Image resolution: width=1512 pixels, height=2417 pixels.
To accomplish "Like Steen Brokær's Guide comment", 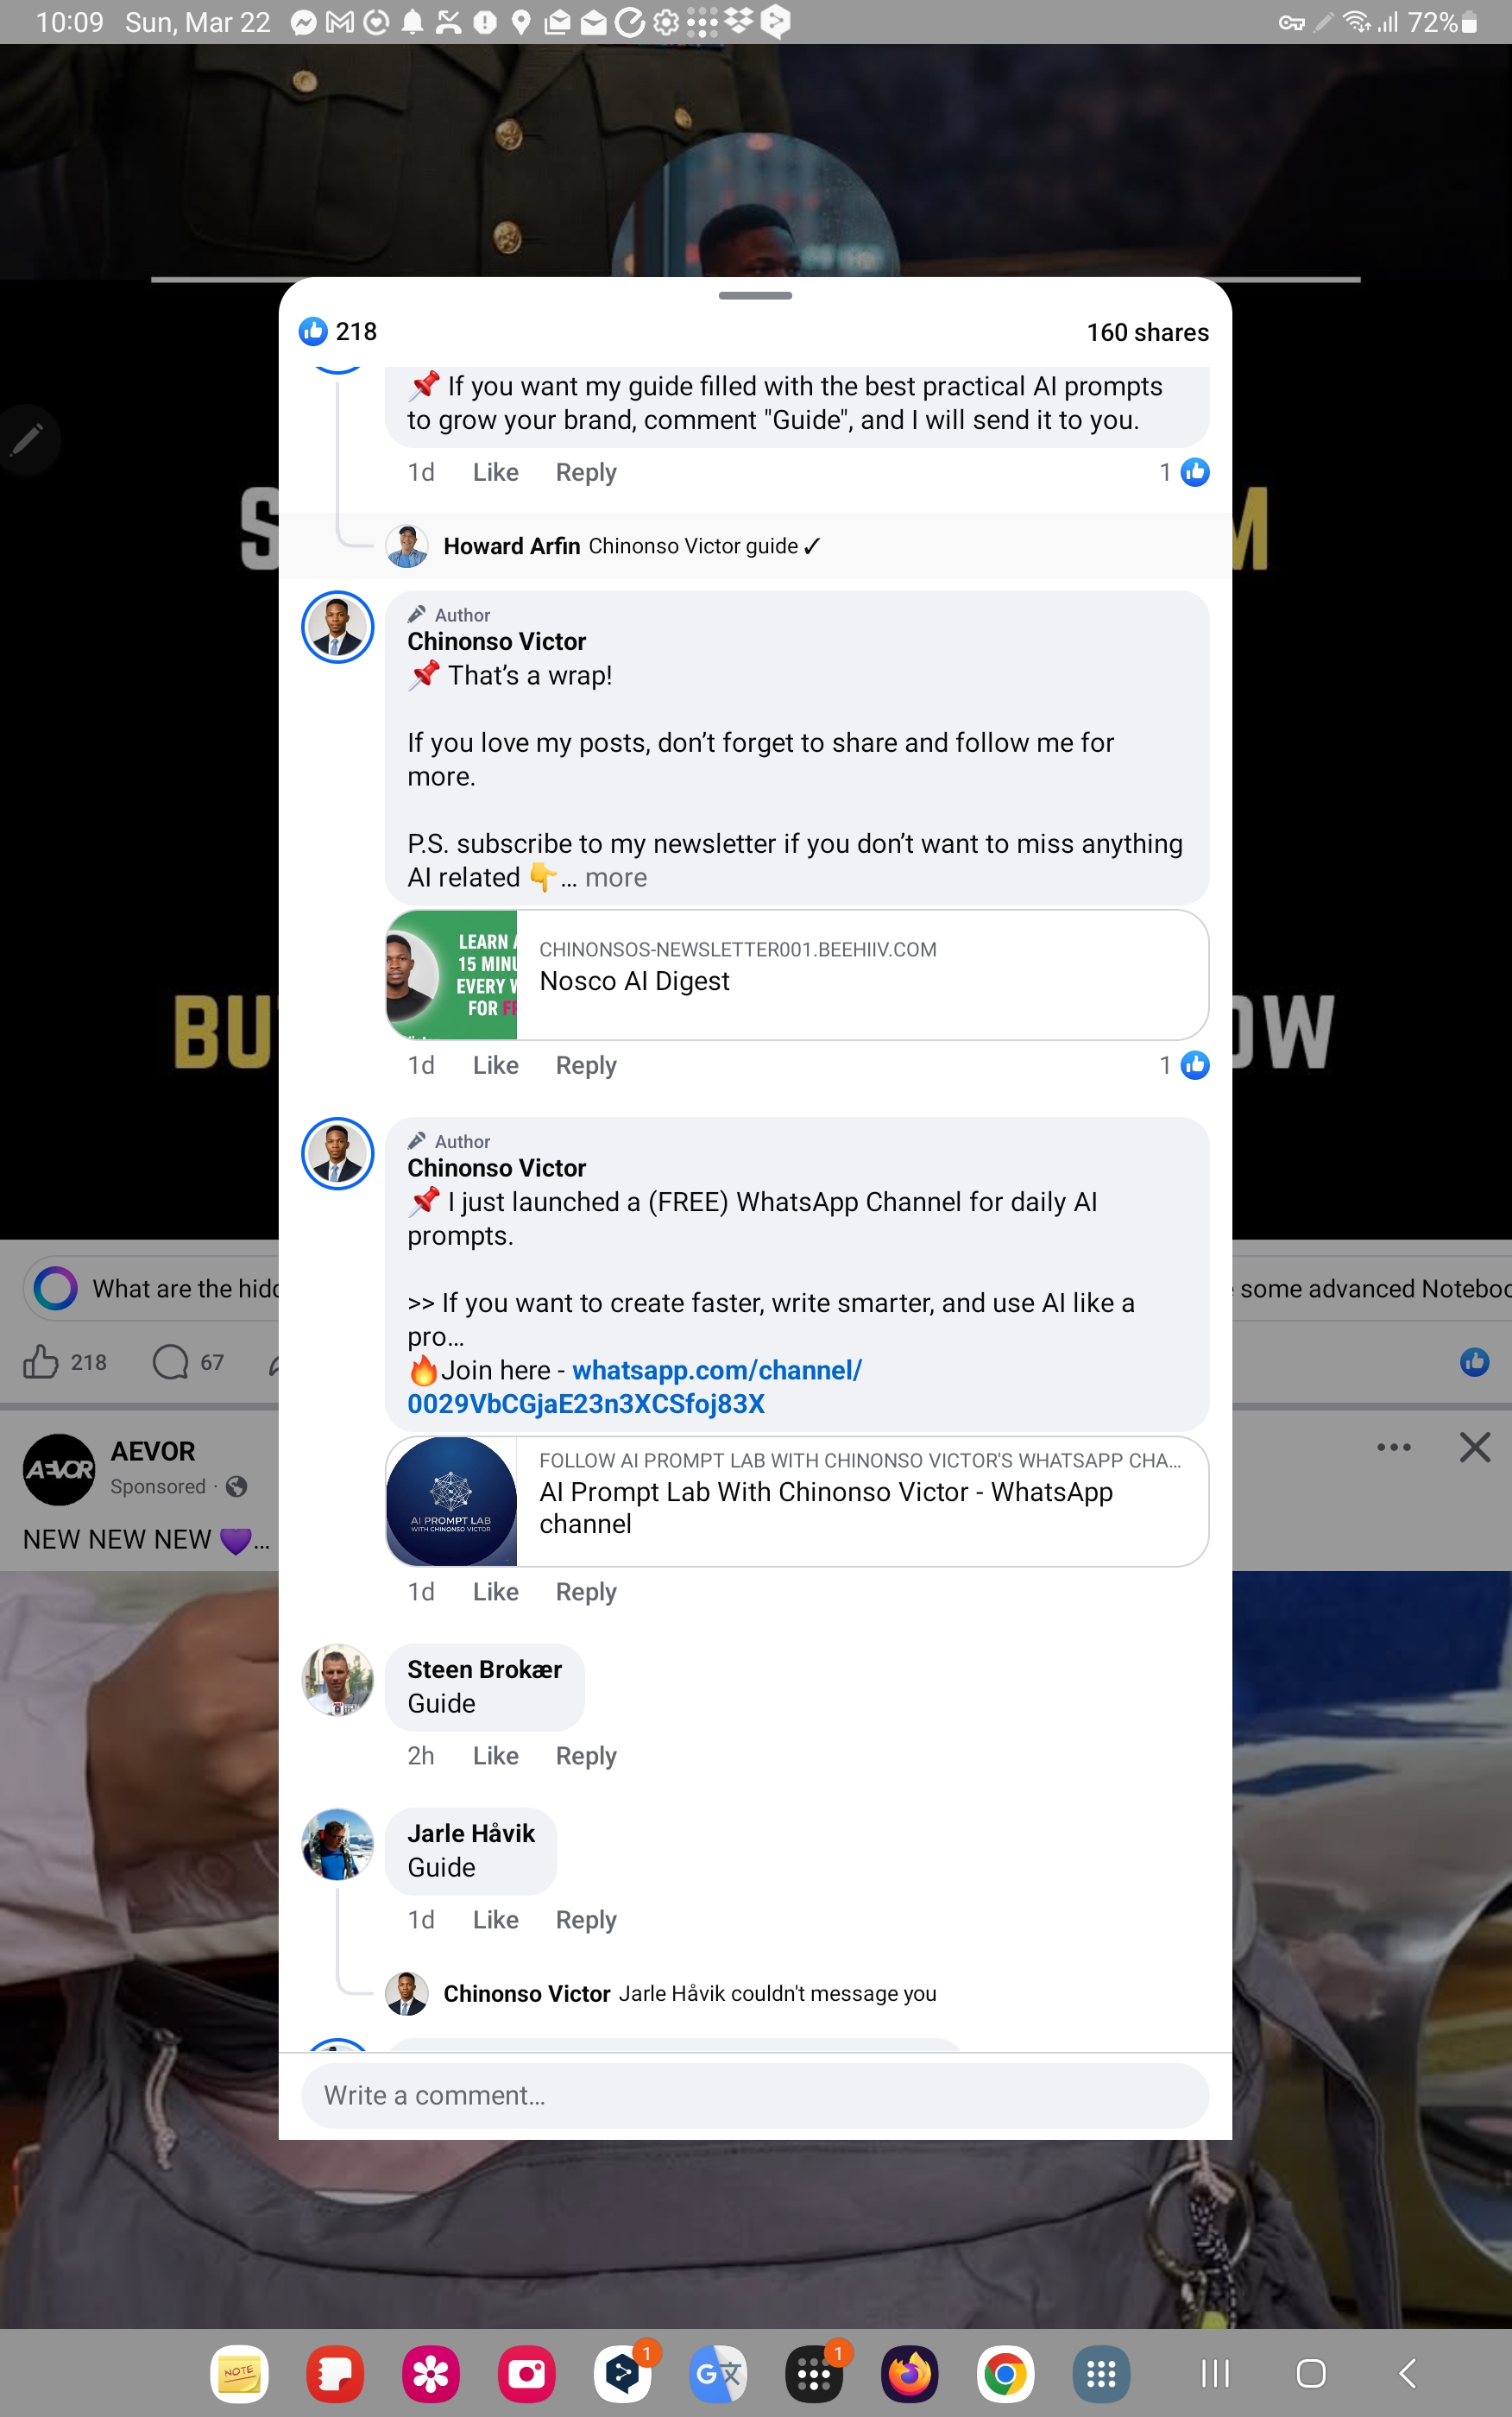I will [495, 1756].
